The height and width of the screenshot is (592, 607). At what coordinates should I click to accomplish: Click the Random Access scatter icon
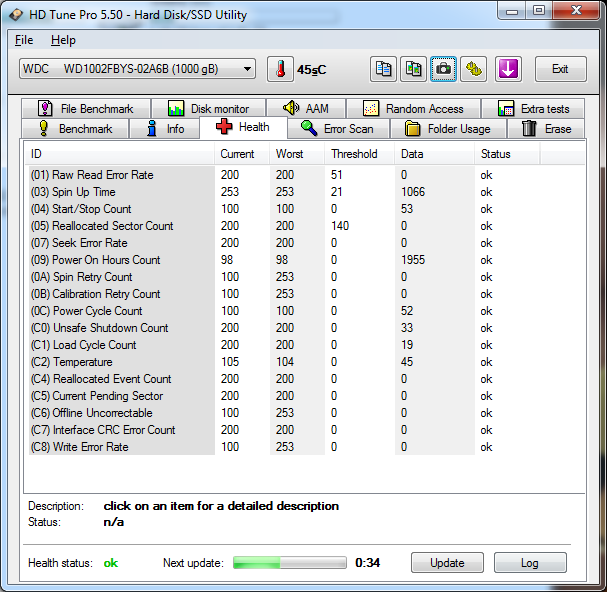(x=371, y=108)
